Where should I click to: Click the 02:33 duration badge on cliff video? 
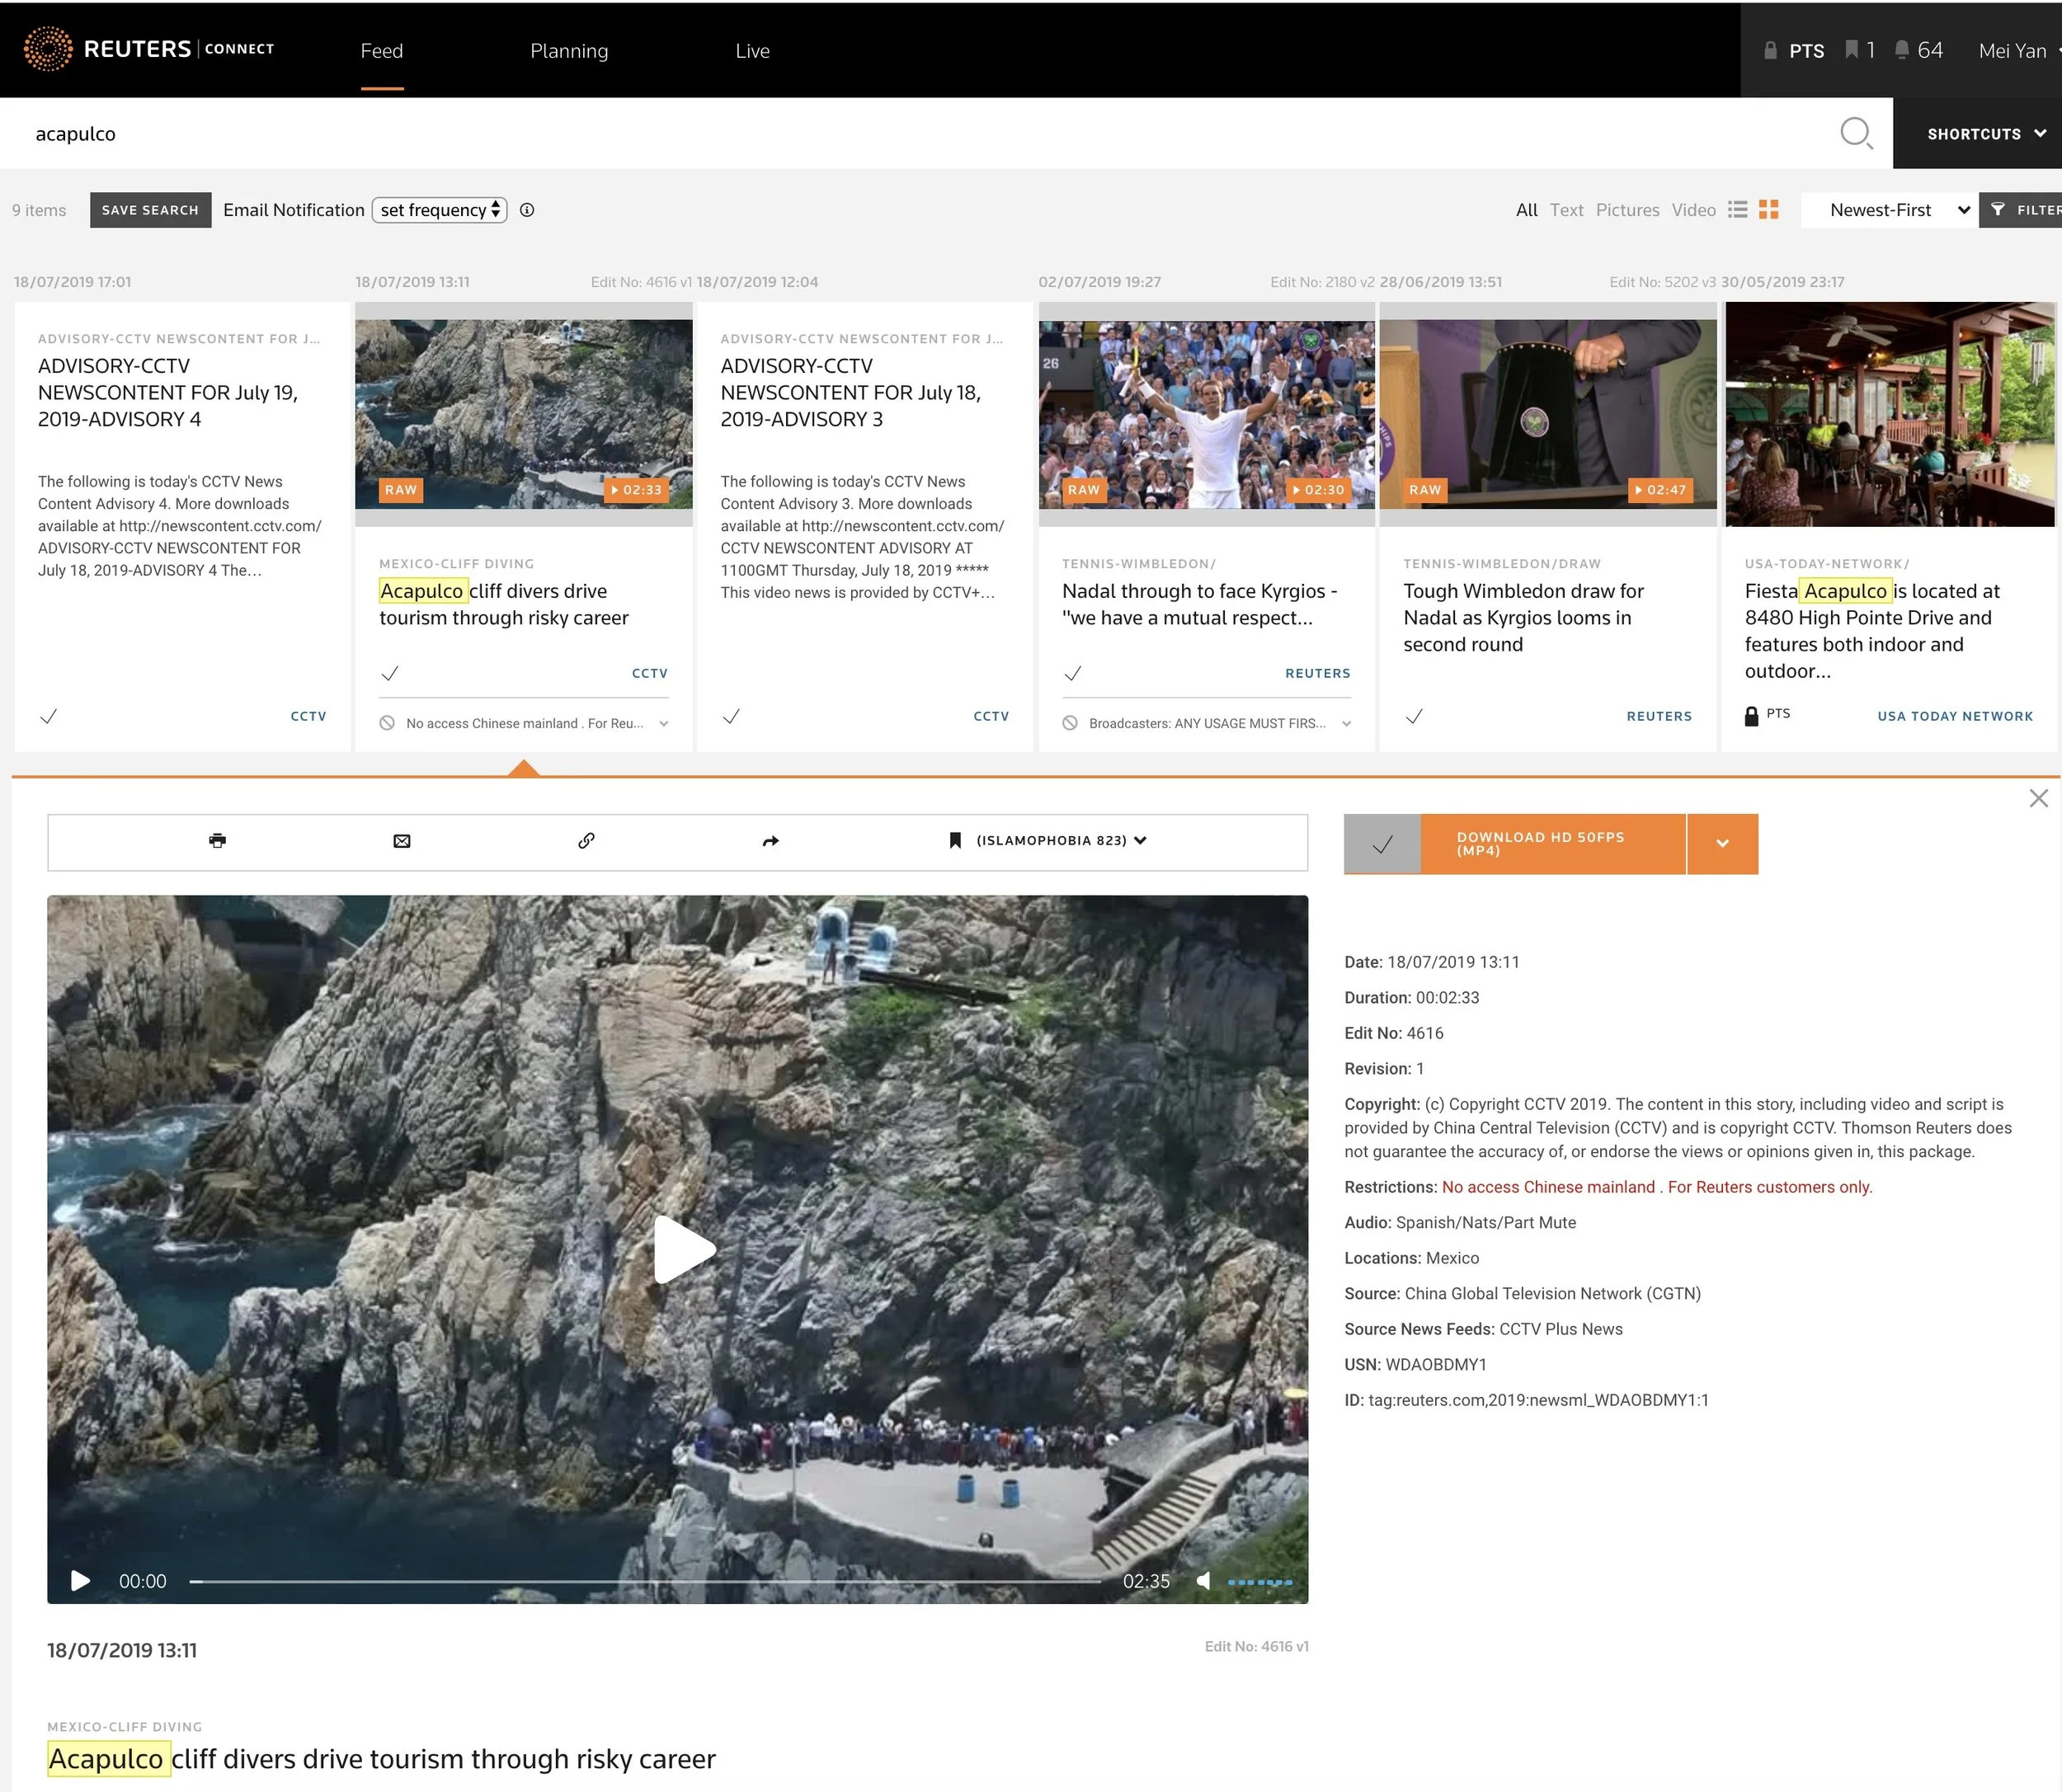coord(636,490)
